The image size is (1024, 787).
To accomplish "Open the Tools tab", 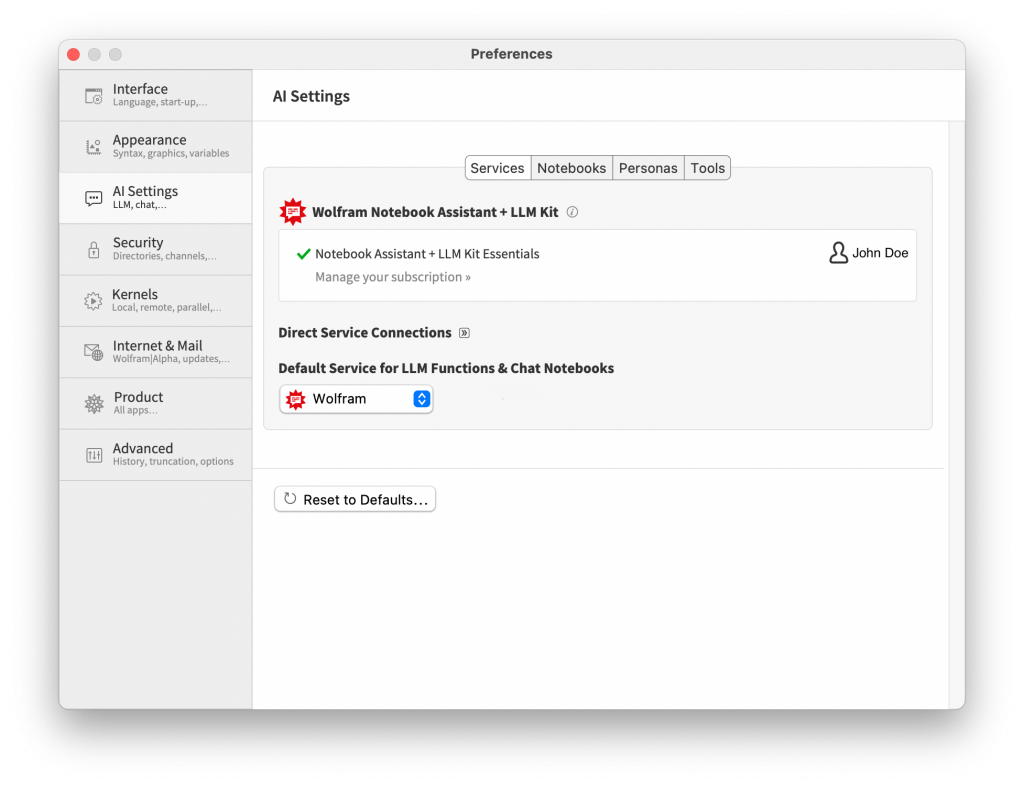I will 707,168.
